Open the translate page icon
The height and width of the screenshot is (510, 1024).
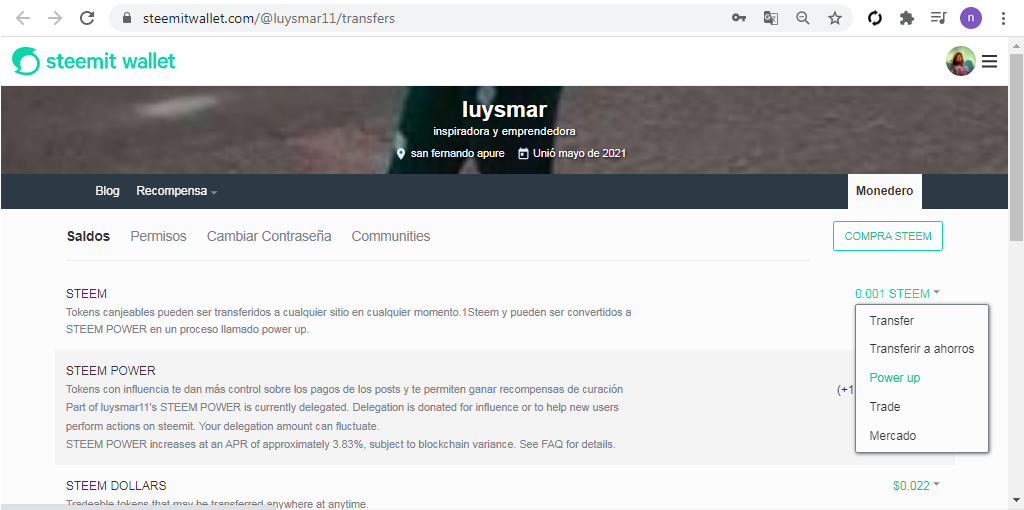point(771,18)
